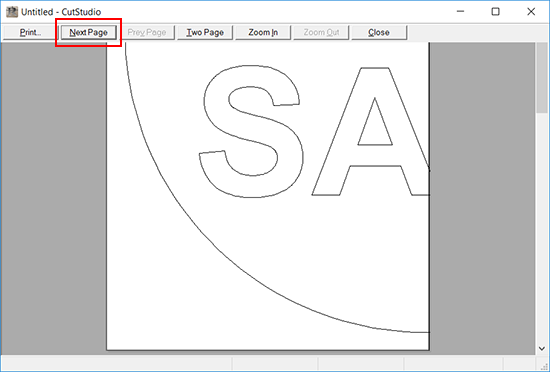Click the grayed-out Prev Page button

(147, 33)
